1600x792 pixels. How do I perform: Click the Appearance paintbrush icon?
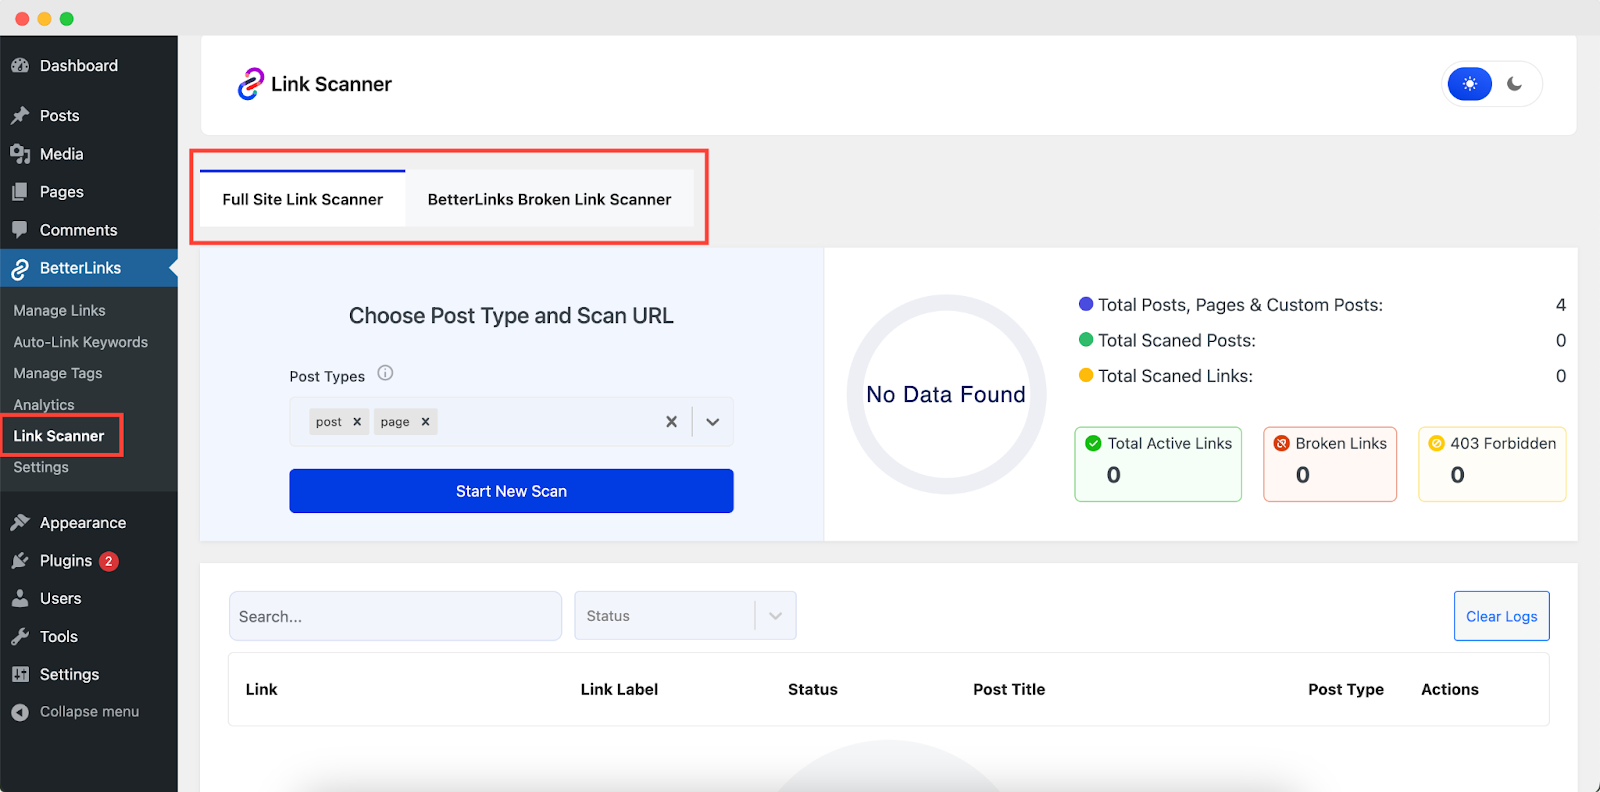click(x=20, y=523)
